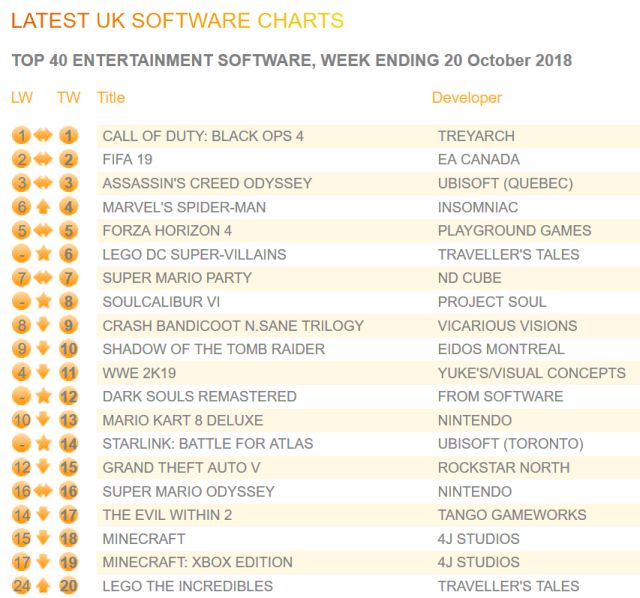Click the star icon beside Dark Souls Remastered

pos(44,397)
